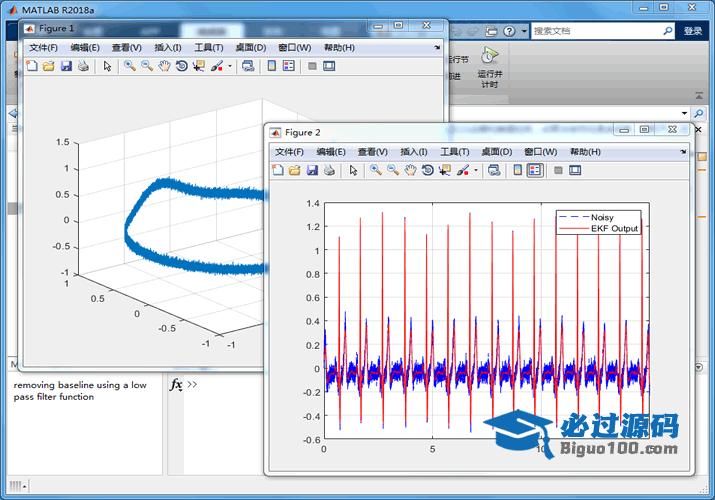
Task: Open 文件(F) menu in Figure 1
Action: pos(43,47)
